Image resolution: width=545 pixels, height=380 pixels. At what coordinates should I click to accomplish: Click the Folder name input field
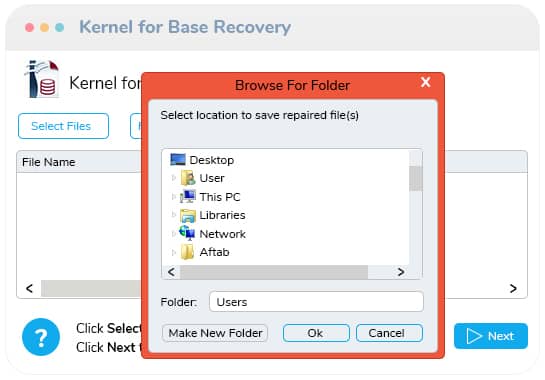point(316,301)
